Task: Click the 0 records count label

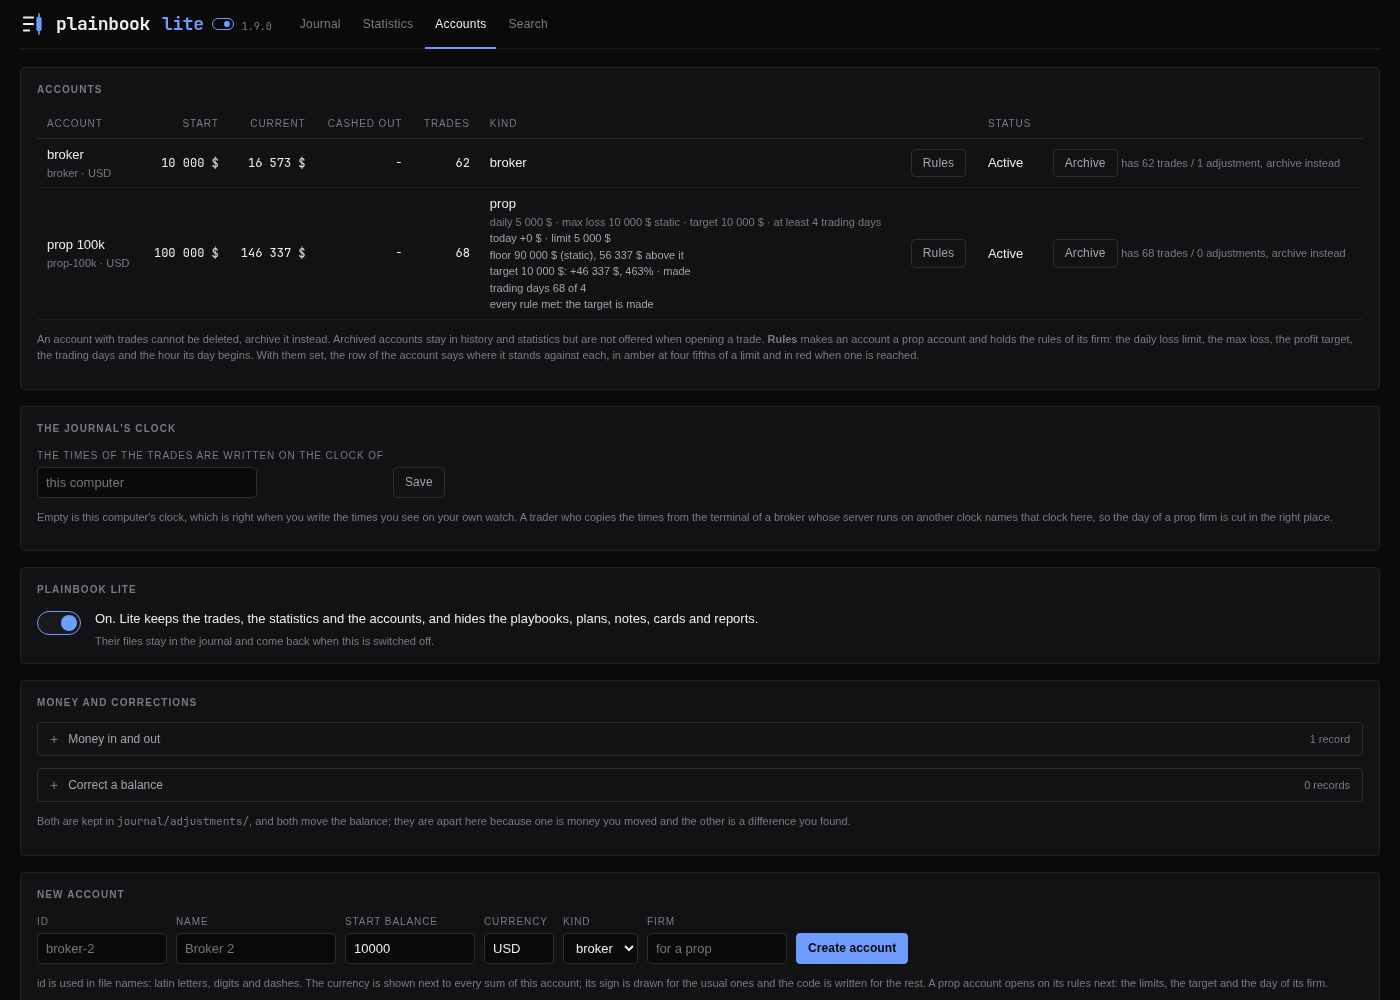Action: click(1326, 785)
